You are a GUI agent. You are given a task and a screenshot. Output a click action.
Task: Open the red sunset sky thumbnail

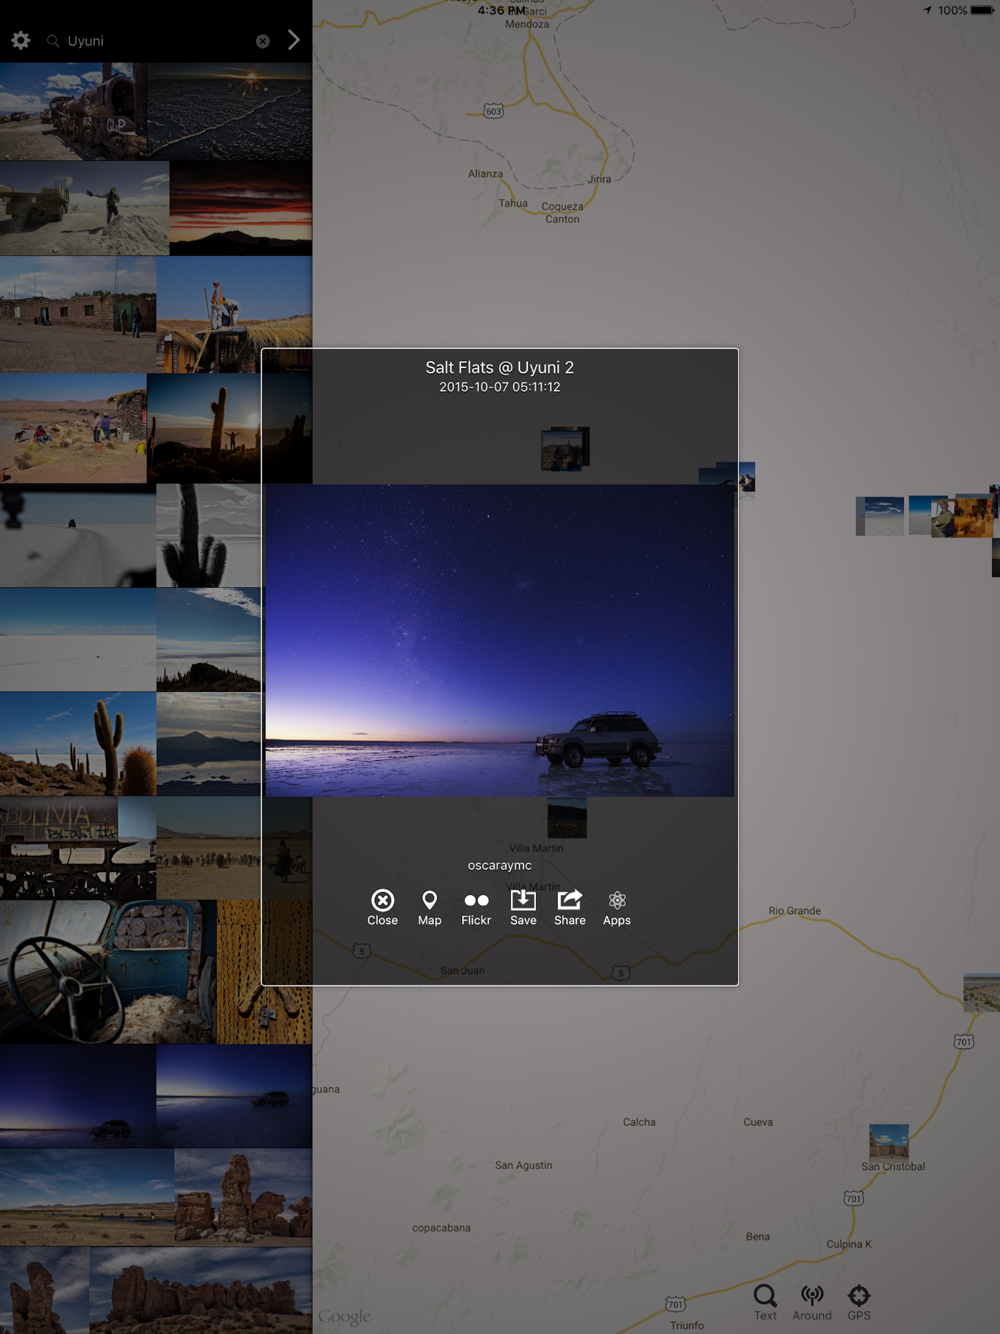pyautogui.click(x=241, y=208)
